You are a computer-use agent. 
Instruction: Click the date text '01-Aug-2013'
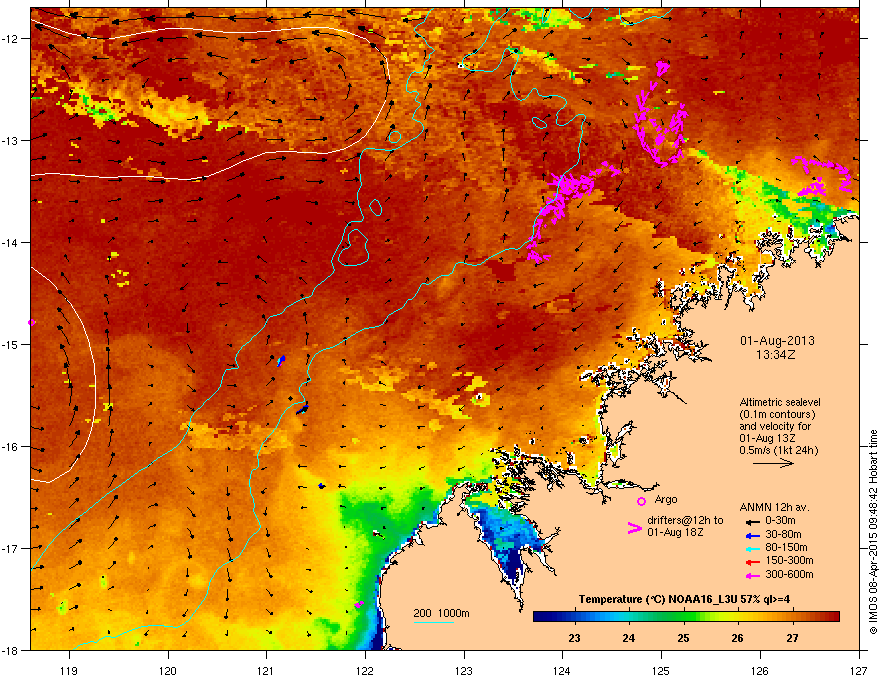(x=777, y=341)
